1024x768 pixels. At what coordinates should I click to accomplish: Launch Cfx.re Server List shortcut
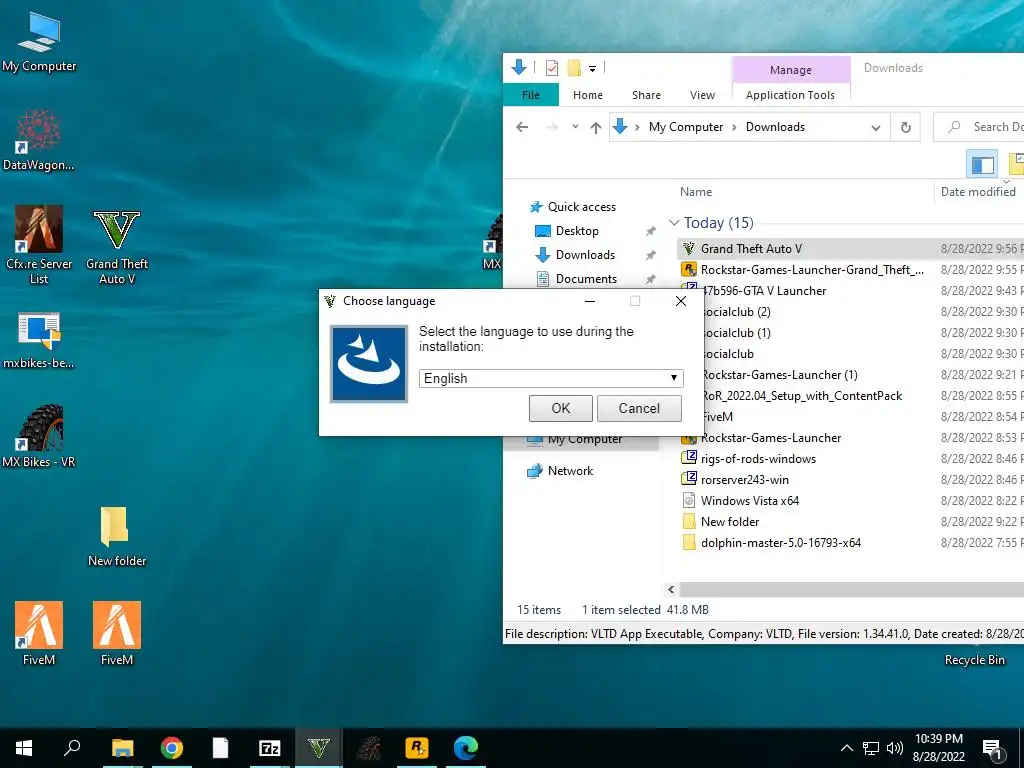pyautogui.click(x=39, y=245)
